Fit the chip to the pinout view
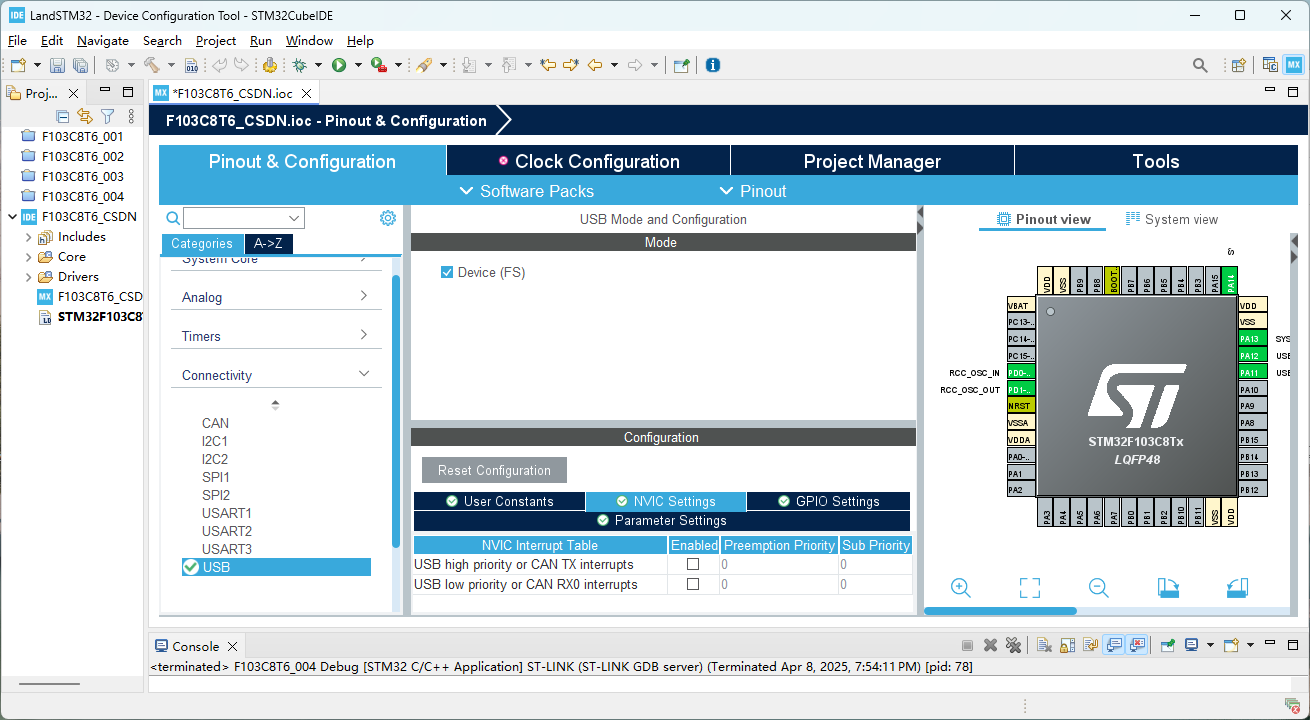Viewport: 1310px width, 720px height. (x=1030, y=588)
